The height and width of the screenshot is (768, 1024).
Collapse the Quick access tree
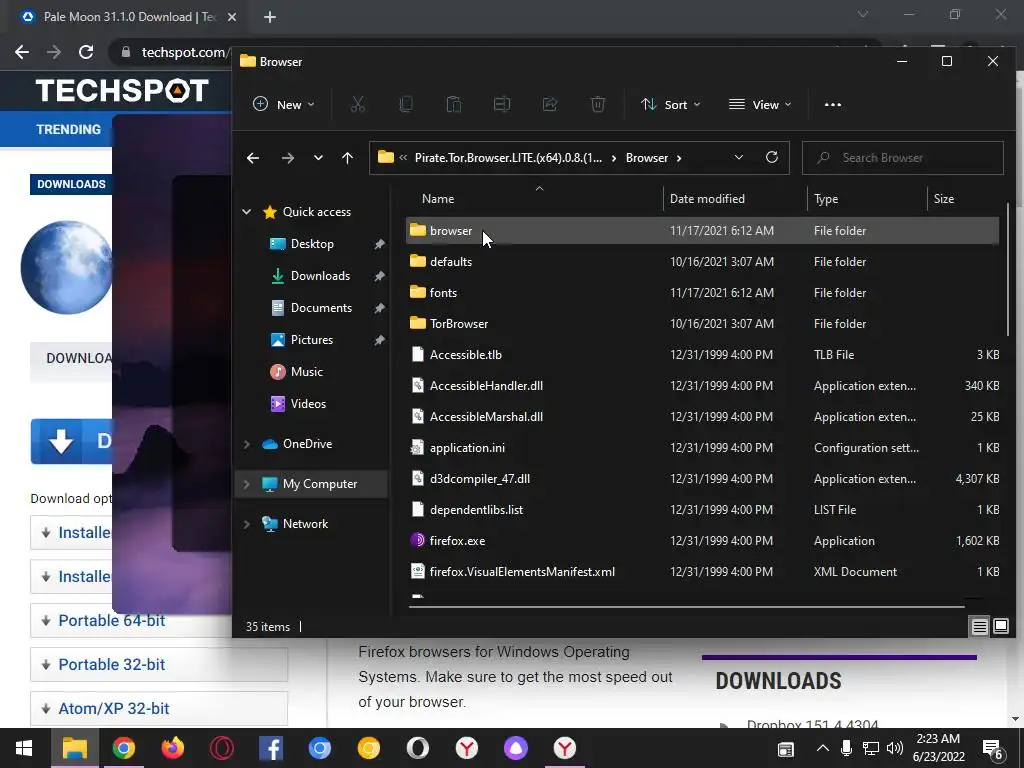[x=247, y=212]
